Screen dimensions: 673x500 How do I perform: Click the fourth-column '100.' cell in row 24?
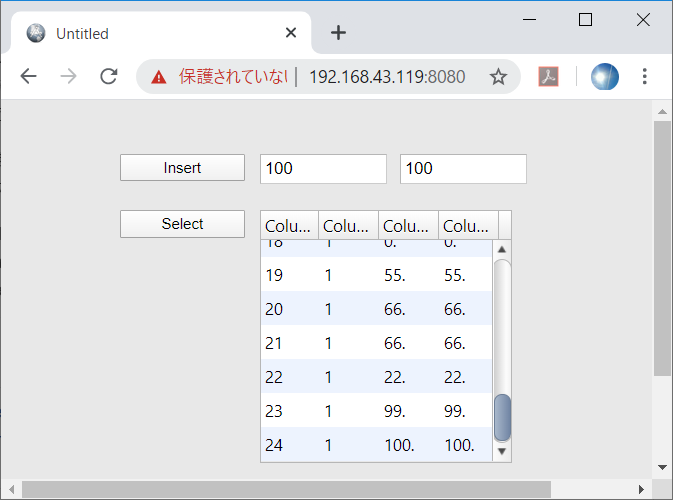(459, 445)
